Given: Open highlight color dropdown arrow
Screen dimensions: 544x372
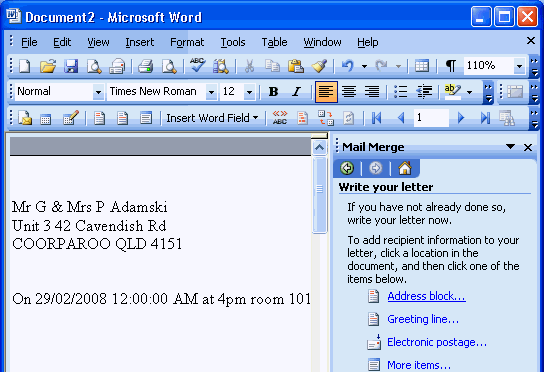Looking at the screenshot, I should 469,92.
